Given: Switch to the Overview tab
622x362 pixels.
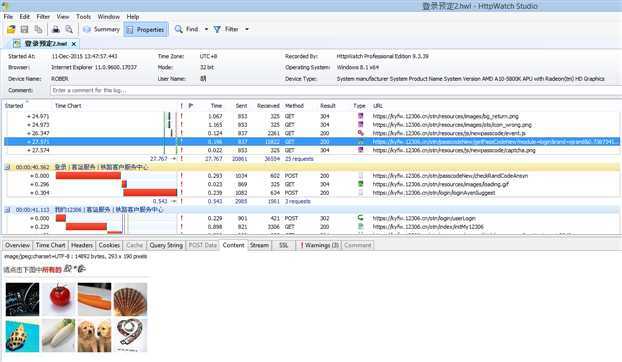Looking at the screenshot, I should (17, 245).
